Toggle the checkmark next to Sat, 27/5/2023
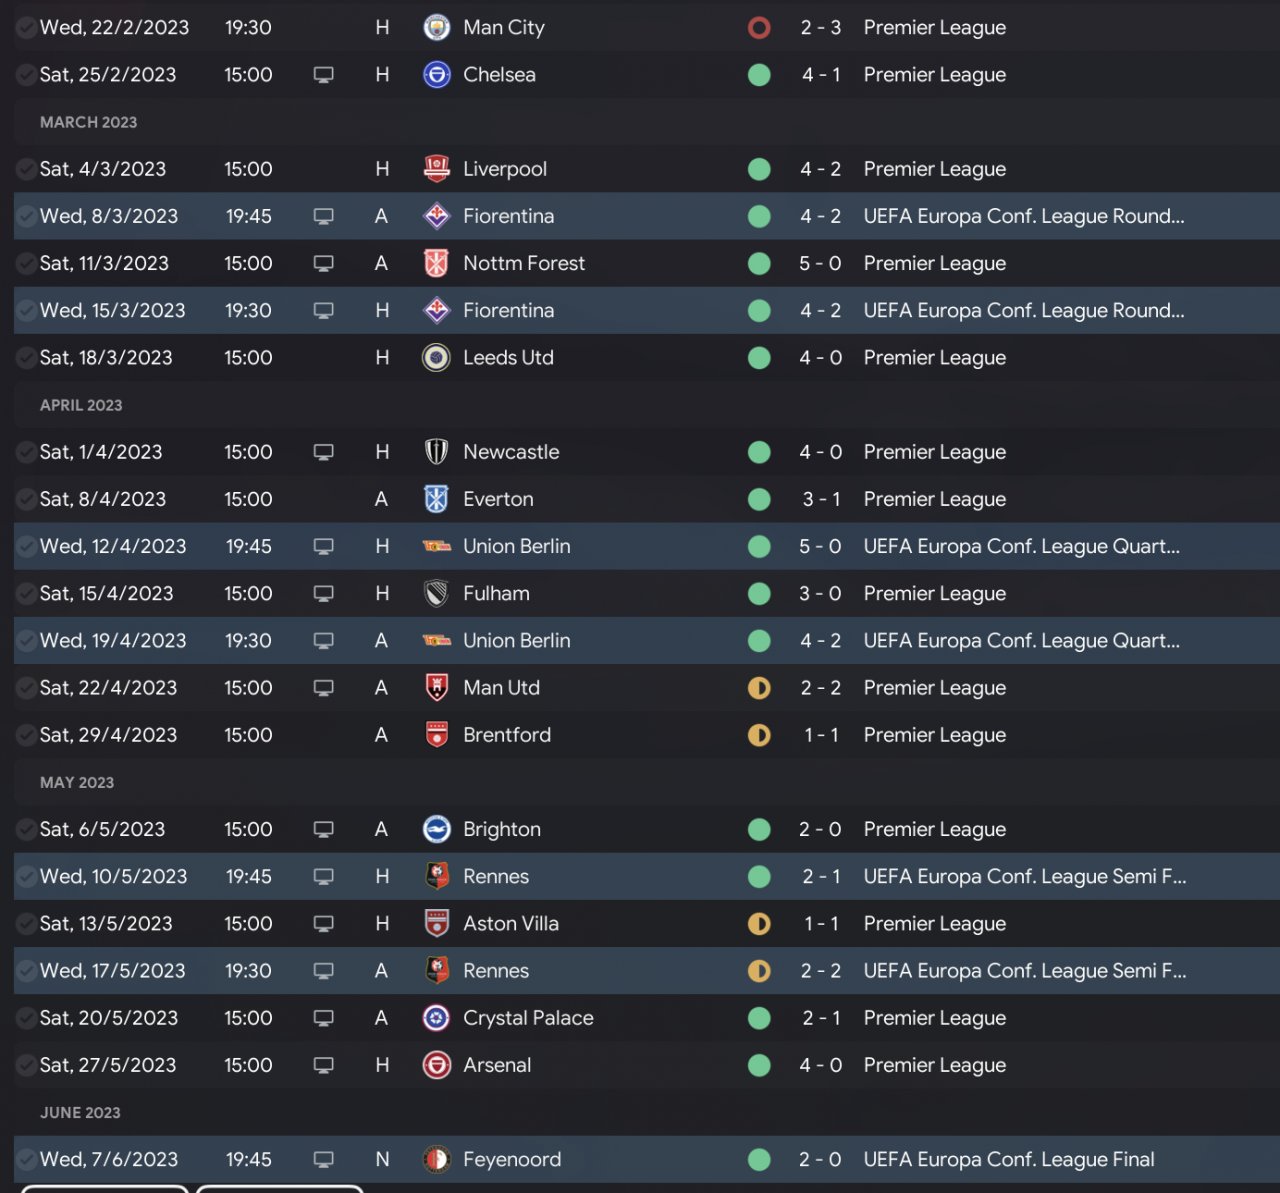Image resolution: width=1280 pixels, height=1193 pixels. (26, 1065)
